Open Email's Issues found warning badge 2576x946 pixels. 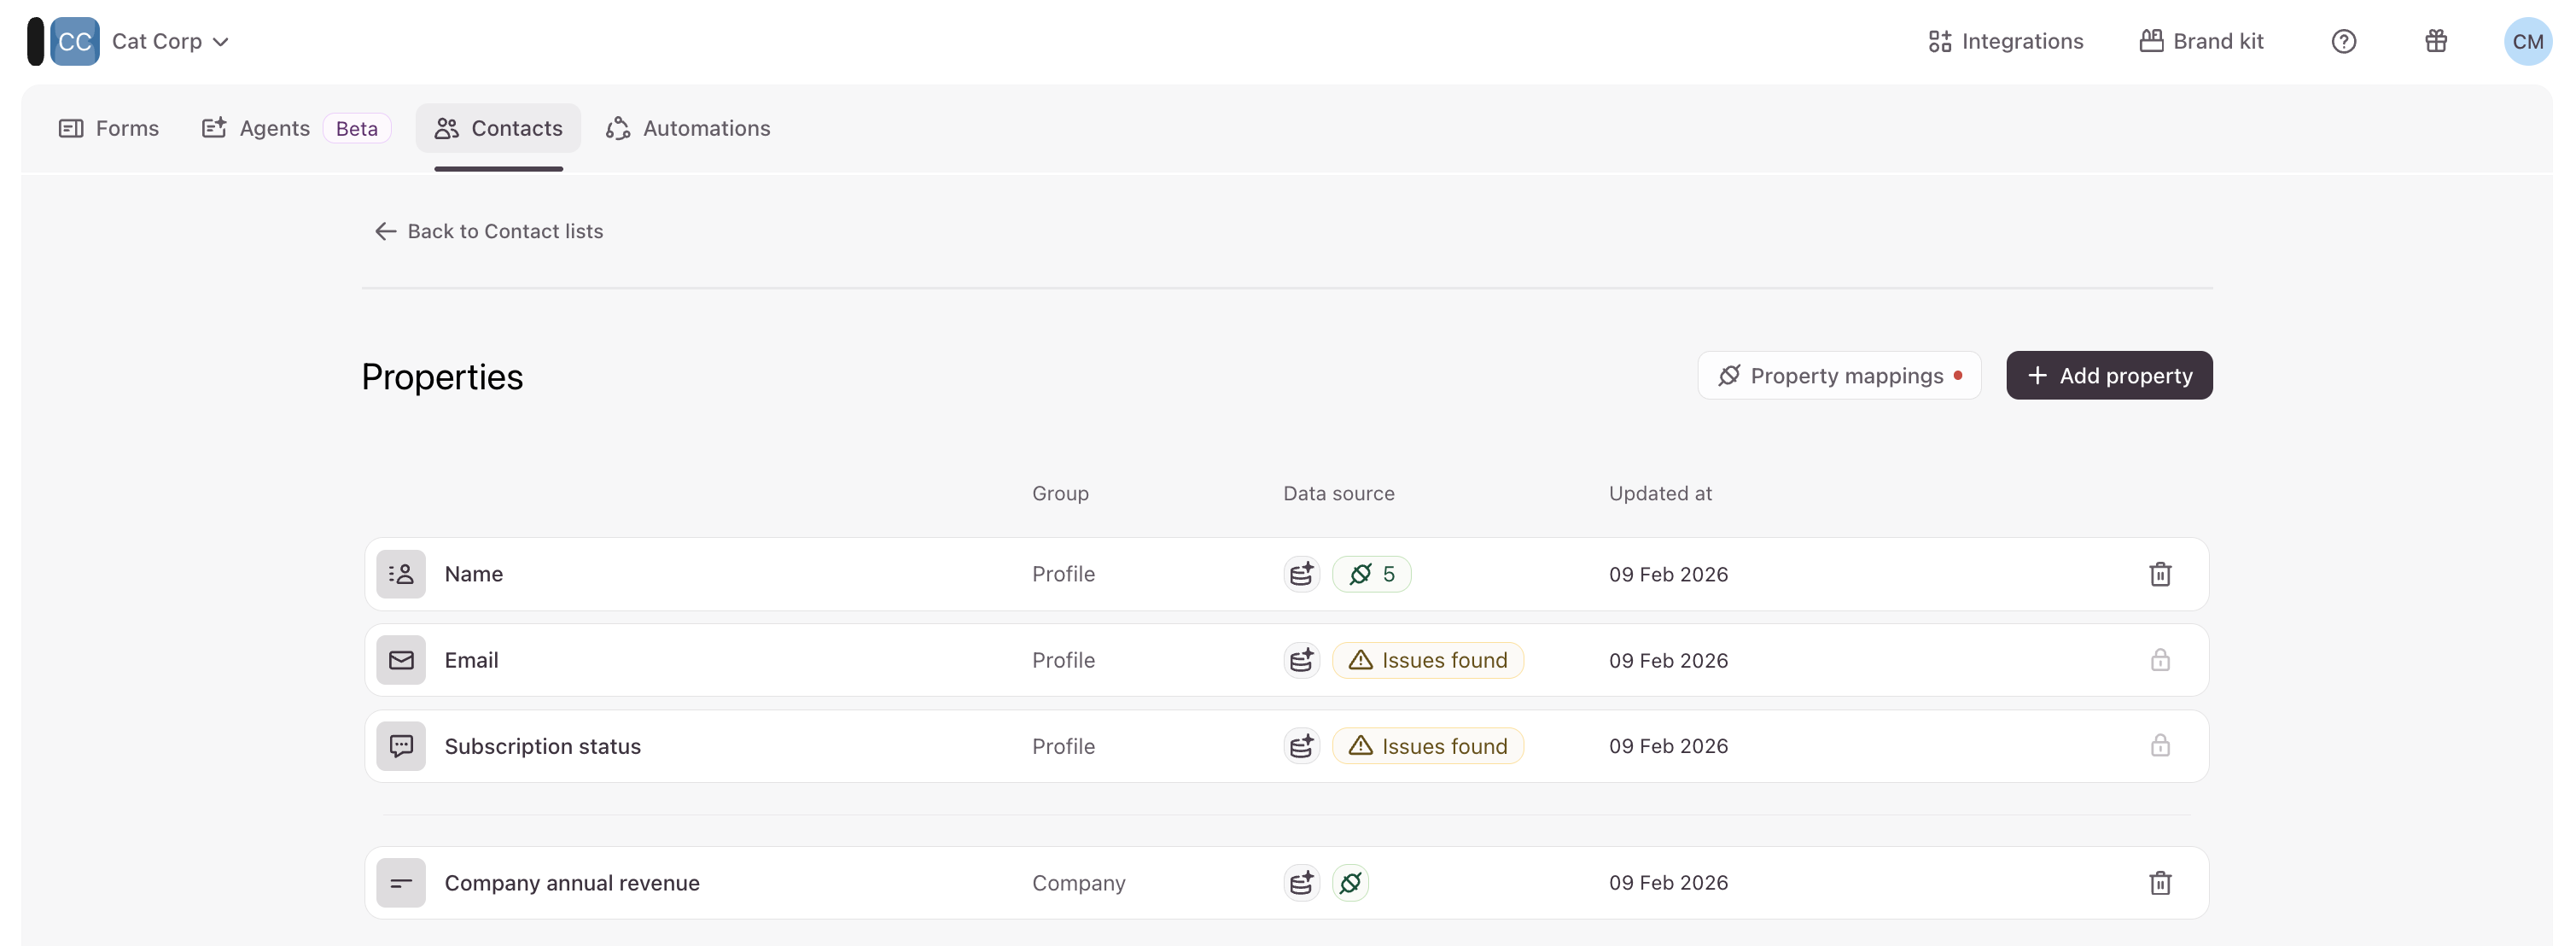click(1427, 660)
